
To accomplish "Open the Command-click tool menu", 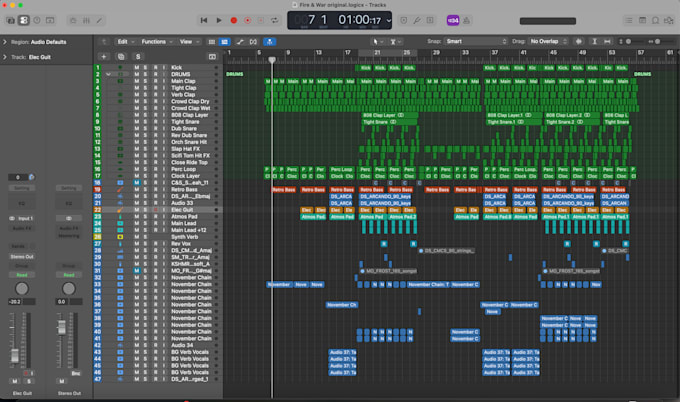I will (x=395, y=42).
